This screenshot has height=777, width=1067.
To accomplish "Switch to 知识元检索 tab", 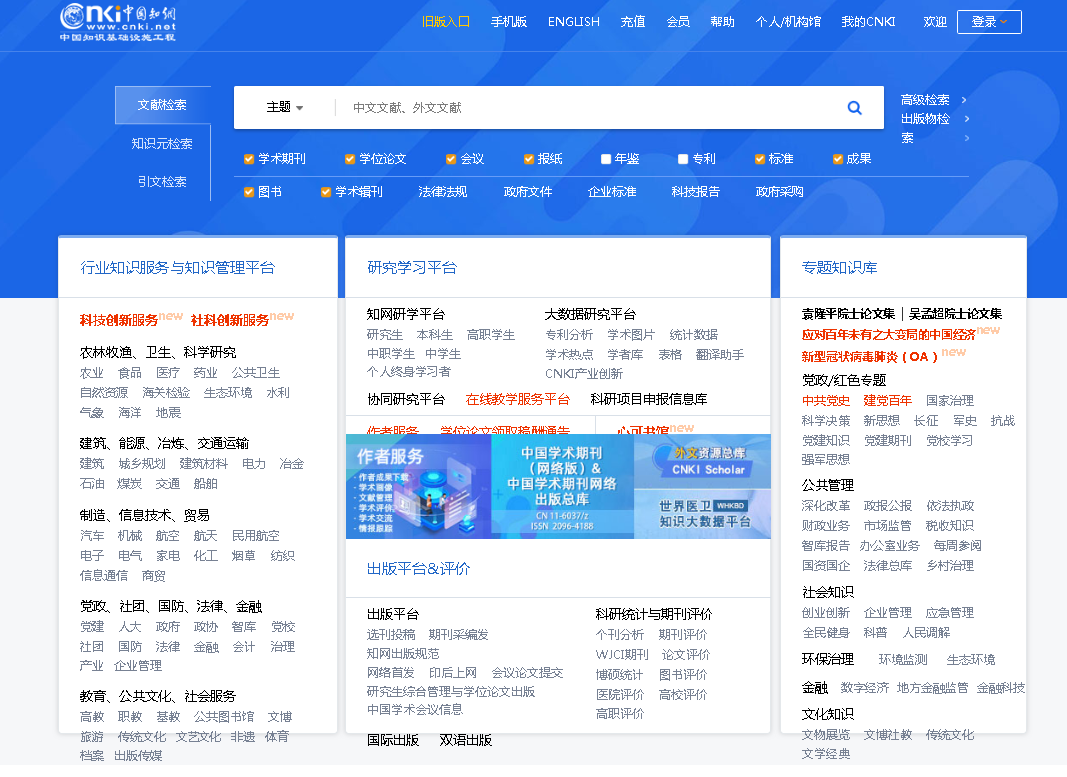I will click(x=162, y=144).
